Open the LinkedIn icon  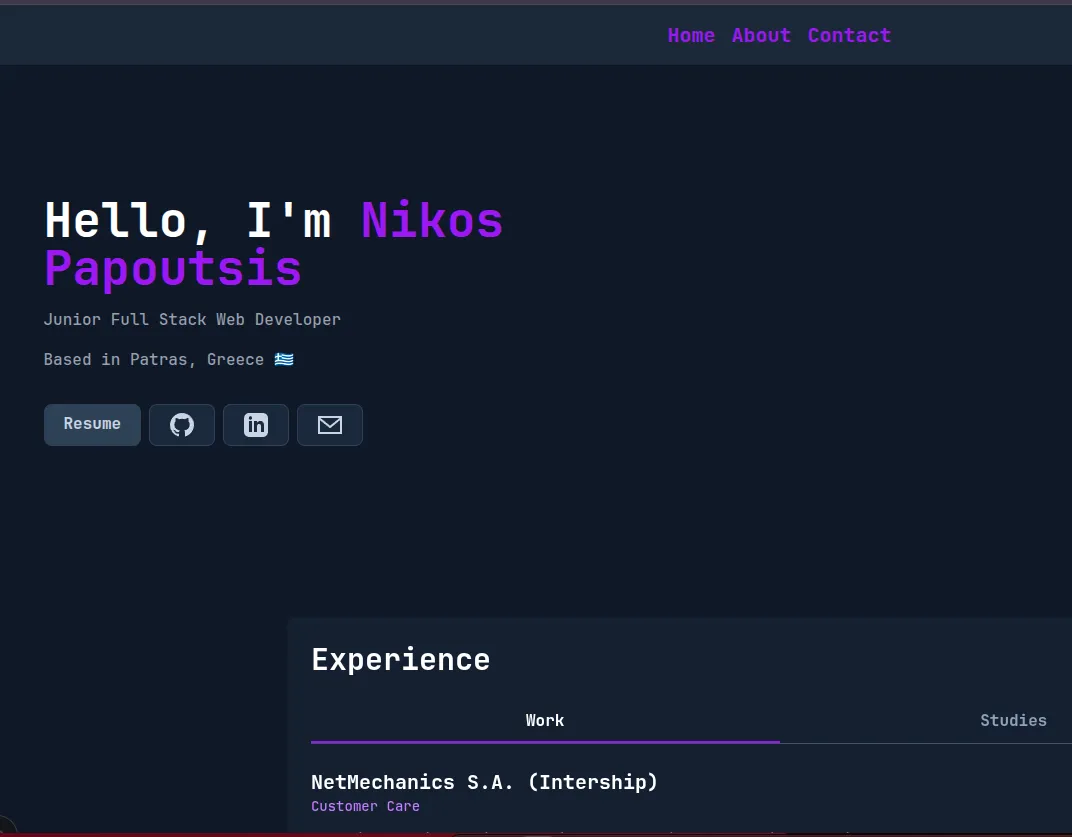255,424
